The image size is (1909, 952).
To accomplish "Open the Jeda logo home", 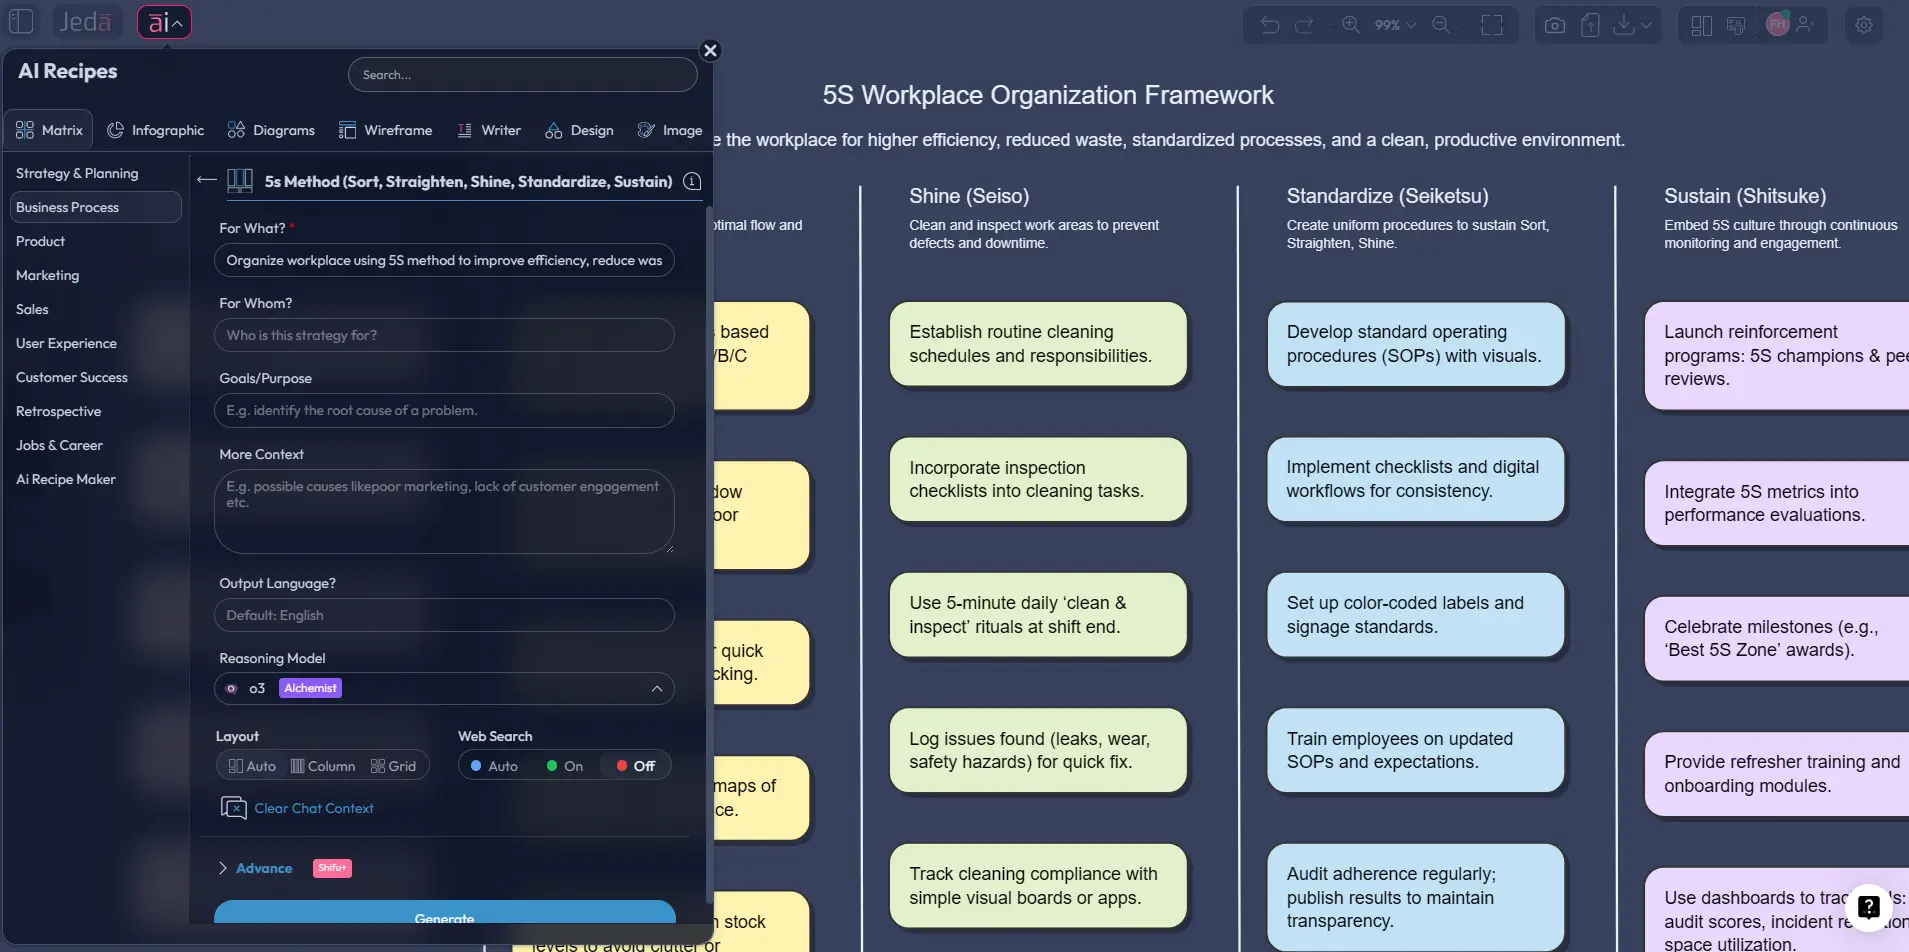I will [x=85, y=22].
